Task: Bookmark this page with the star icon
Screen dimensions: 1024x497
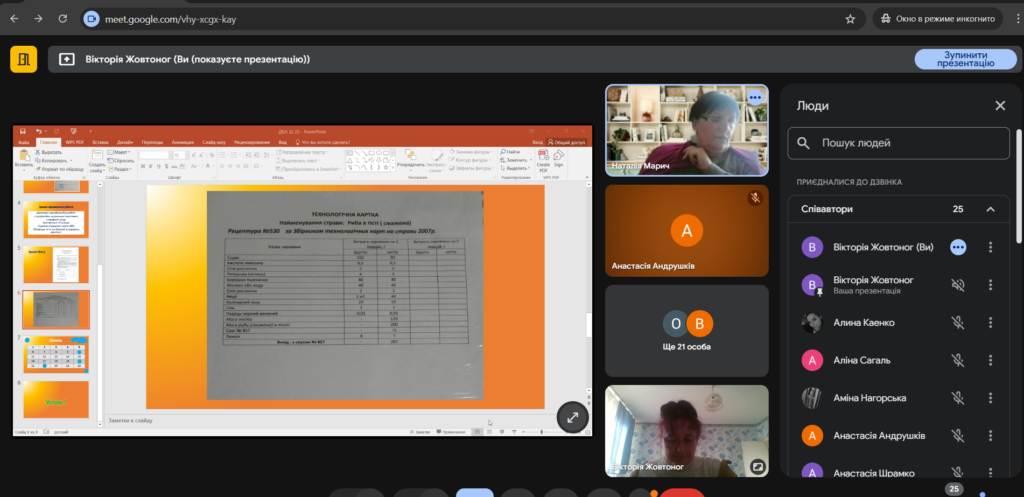Action: [x=850, y=18]
